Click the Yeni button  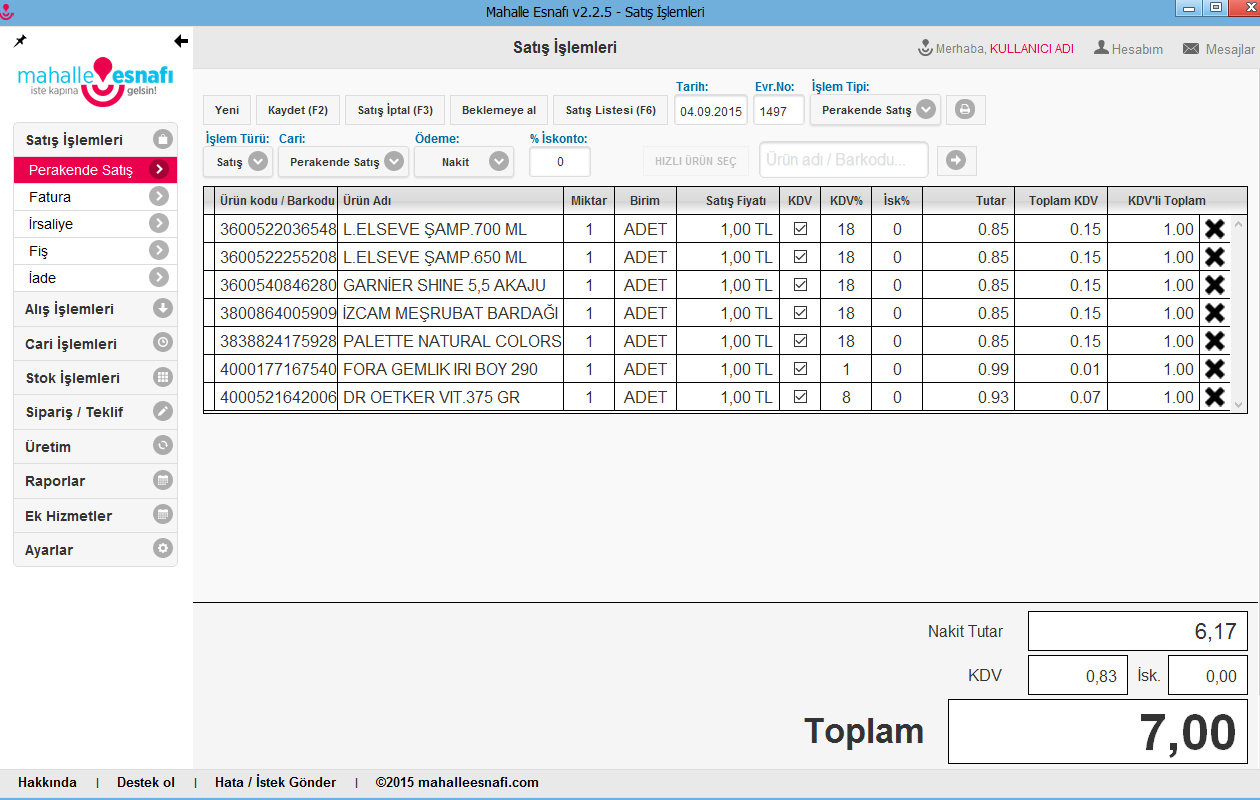tap(227, 110)
